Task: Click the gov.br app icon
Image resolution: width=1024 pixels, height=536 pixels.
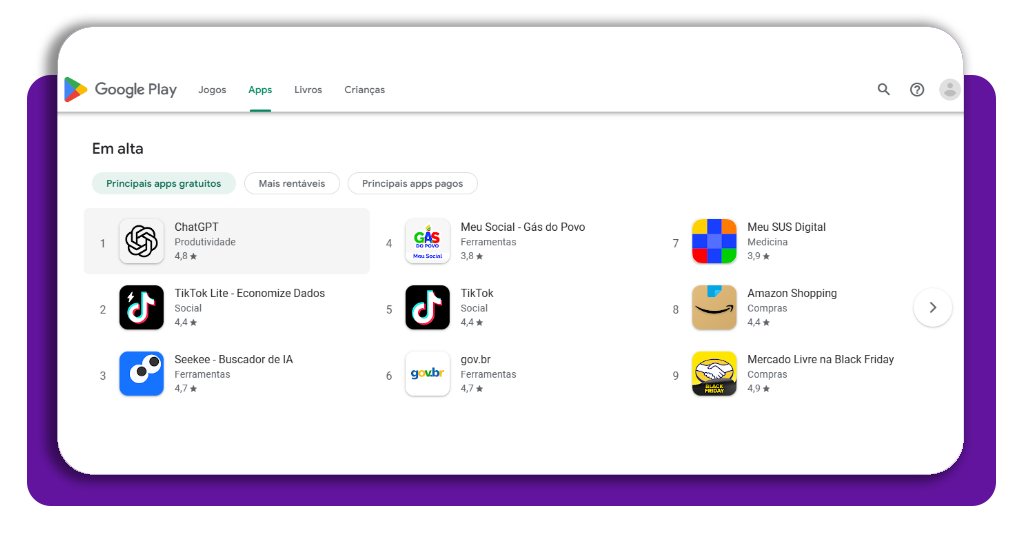Action: point(428,373)
